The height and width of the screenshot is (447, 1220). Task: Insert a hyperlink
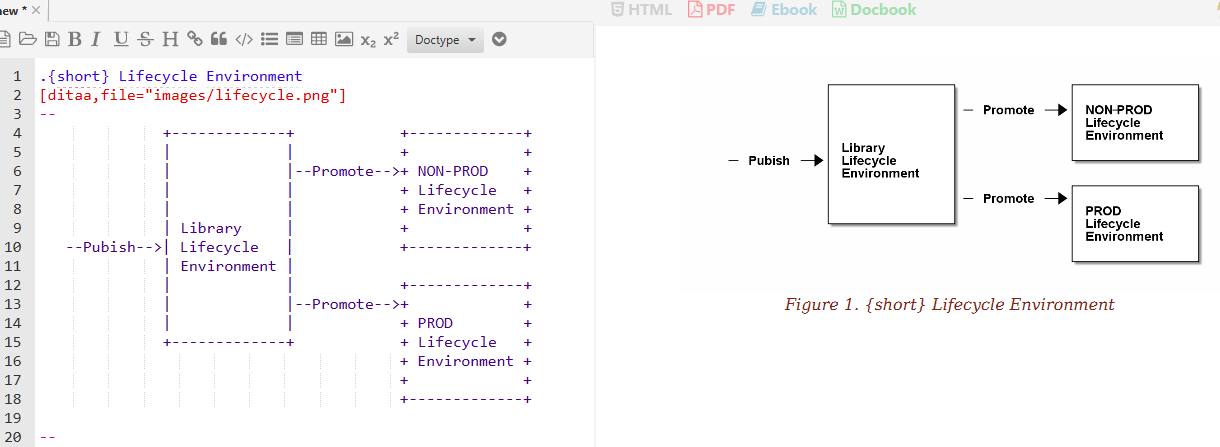point(194,40)
